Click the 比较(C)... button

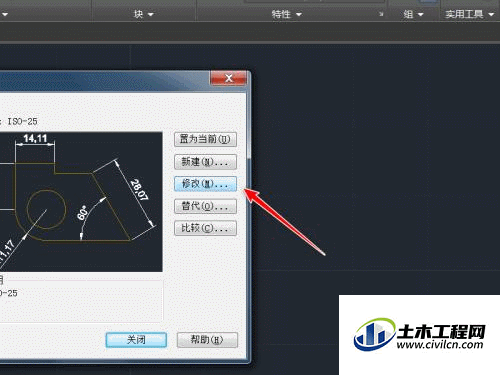[x=205, y=228]
